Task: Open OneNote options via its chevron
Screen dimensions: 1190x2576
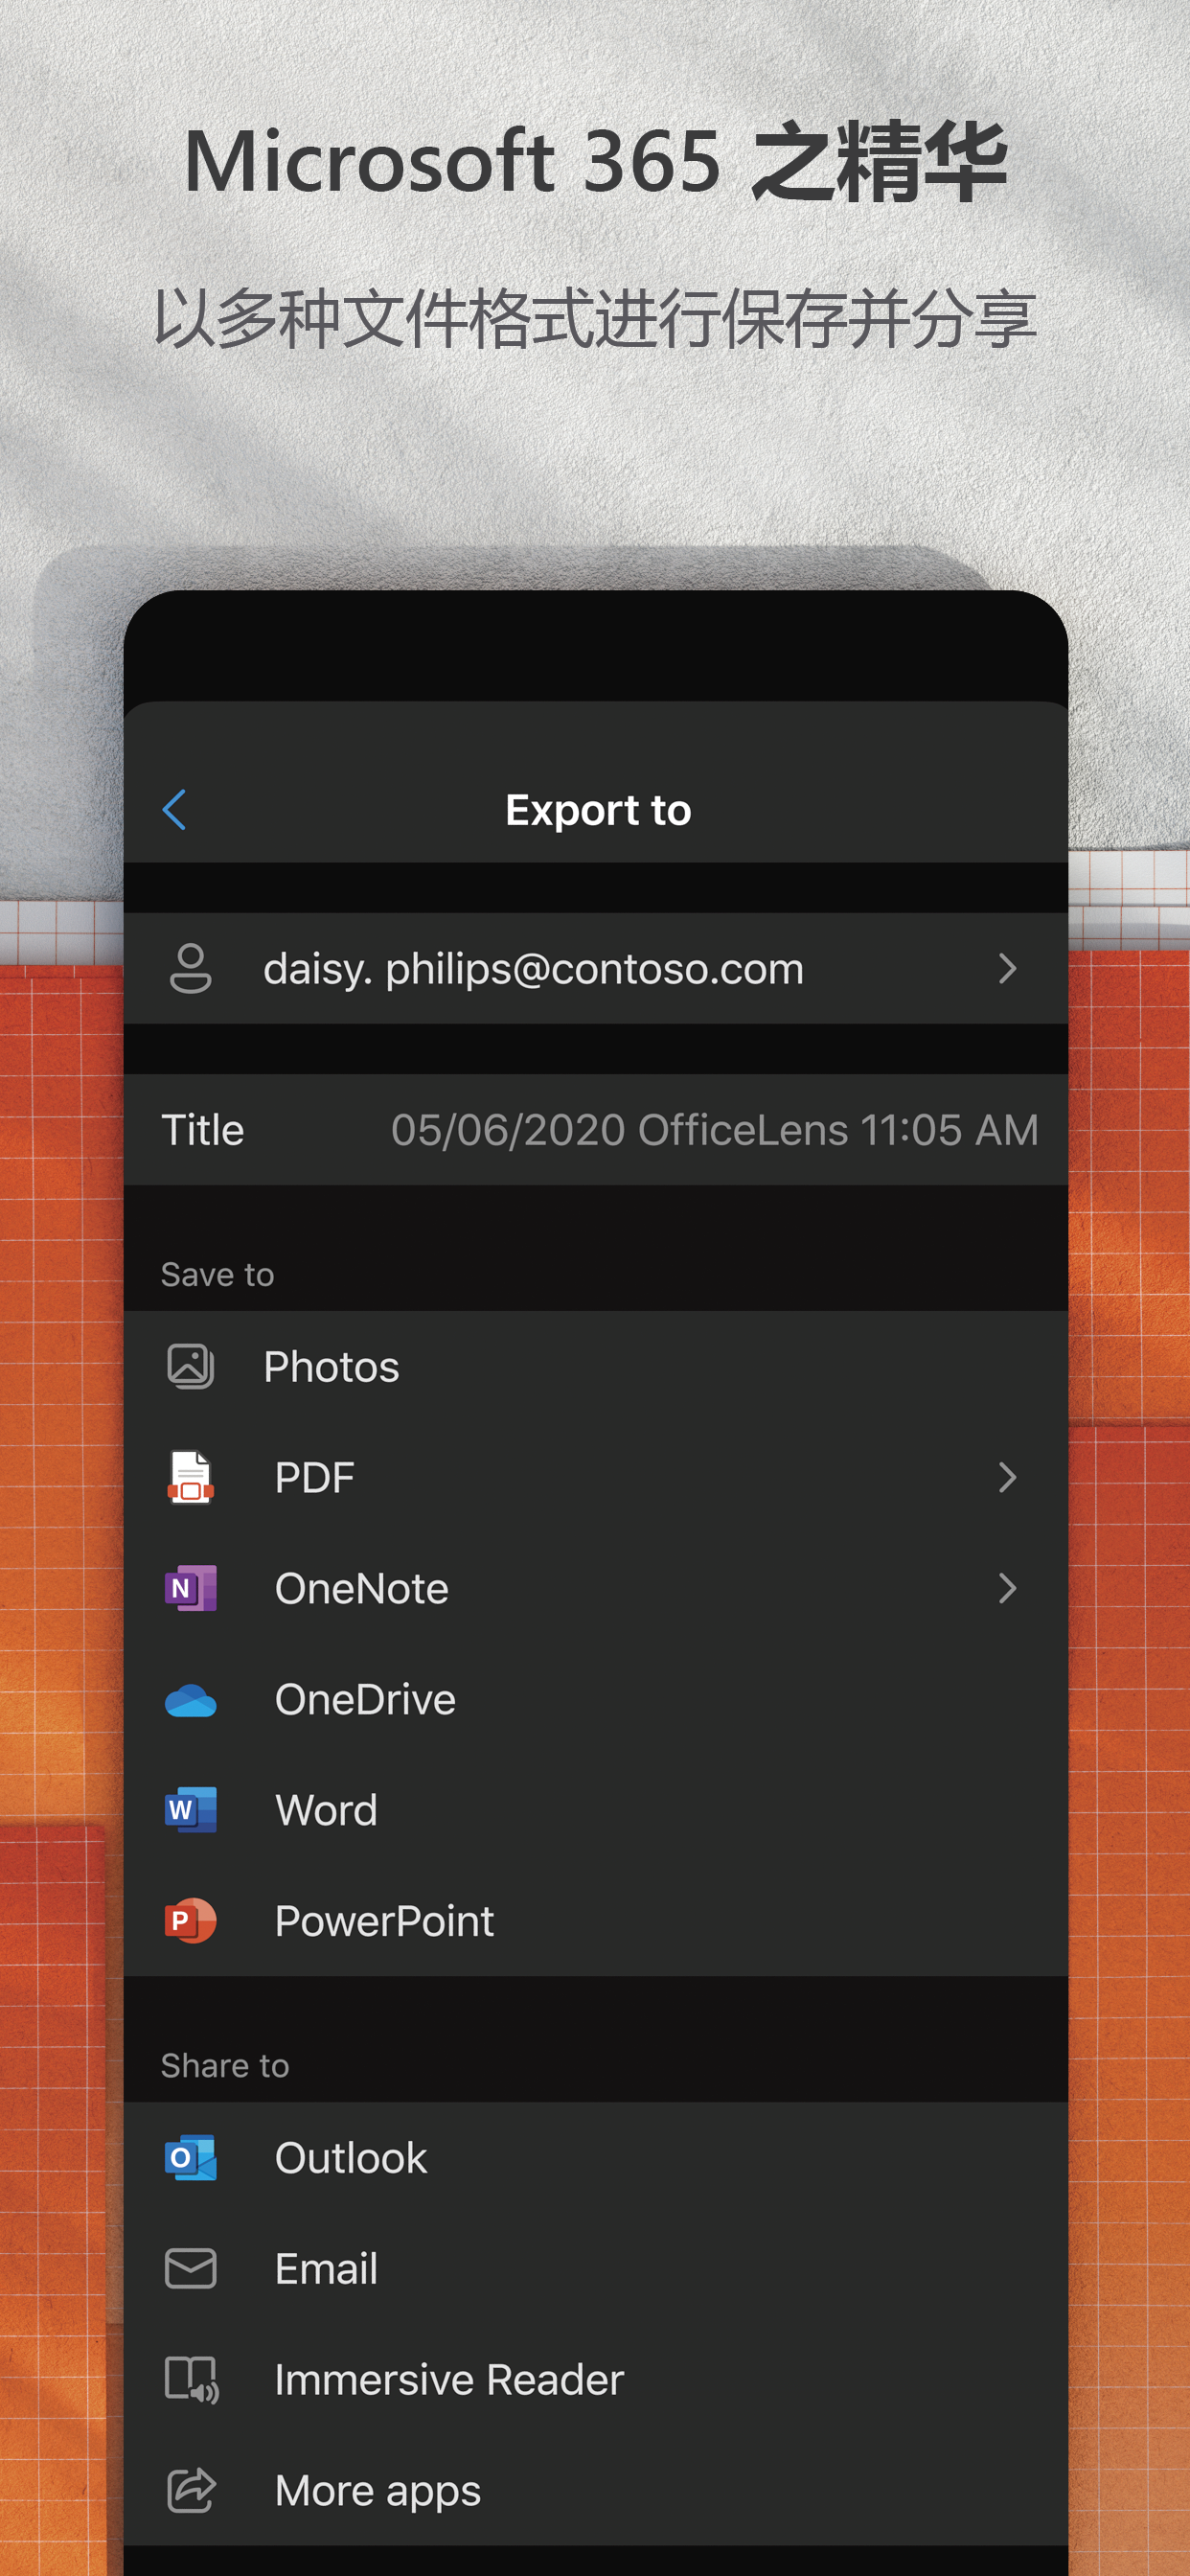Action: 1007,1588
